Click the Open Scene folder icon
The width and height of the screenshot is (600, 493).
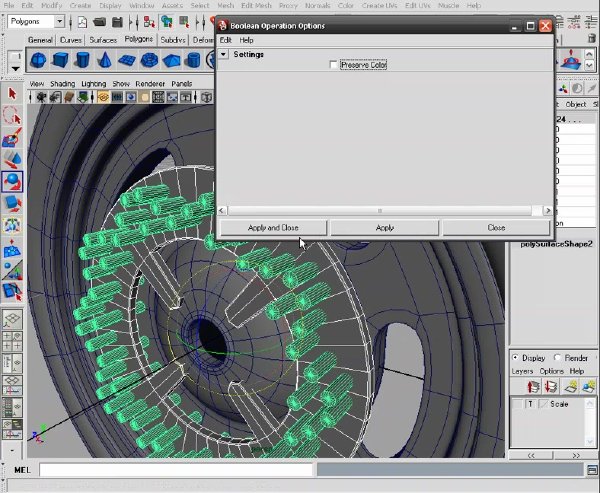click(x=99, y=22)
